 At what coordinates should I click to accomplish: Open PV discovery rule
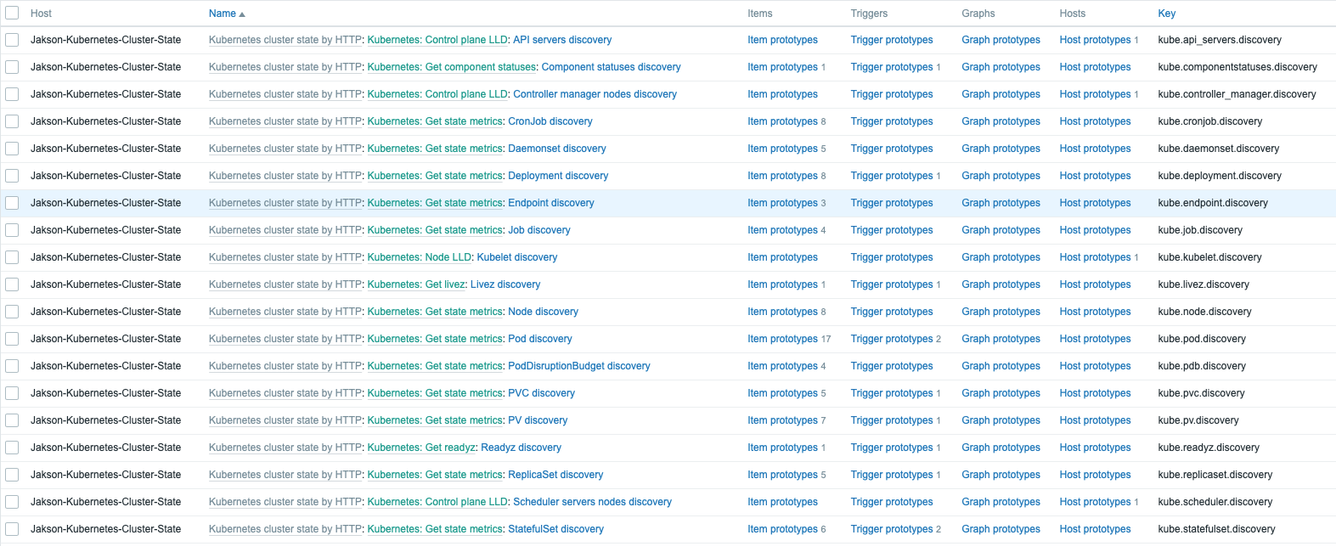538,420
